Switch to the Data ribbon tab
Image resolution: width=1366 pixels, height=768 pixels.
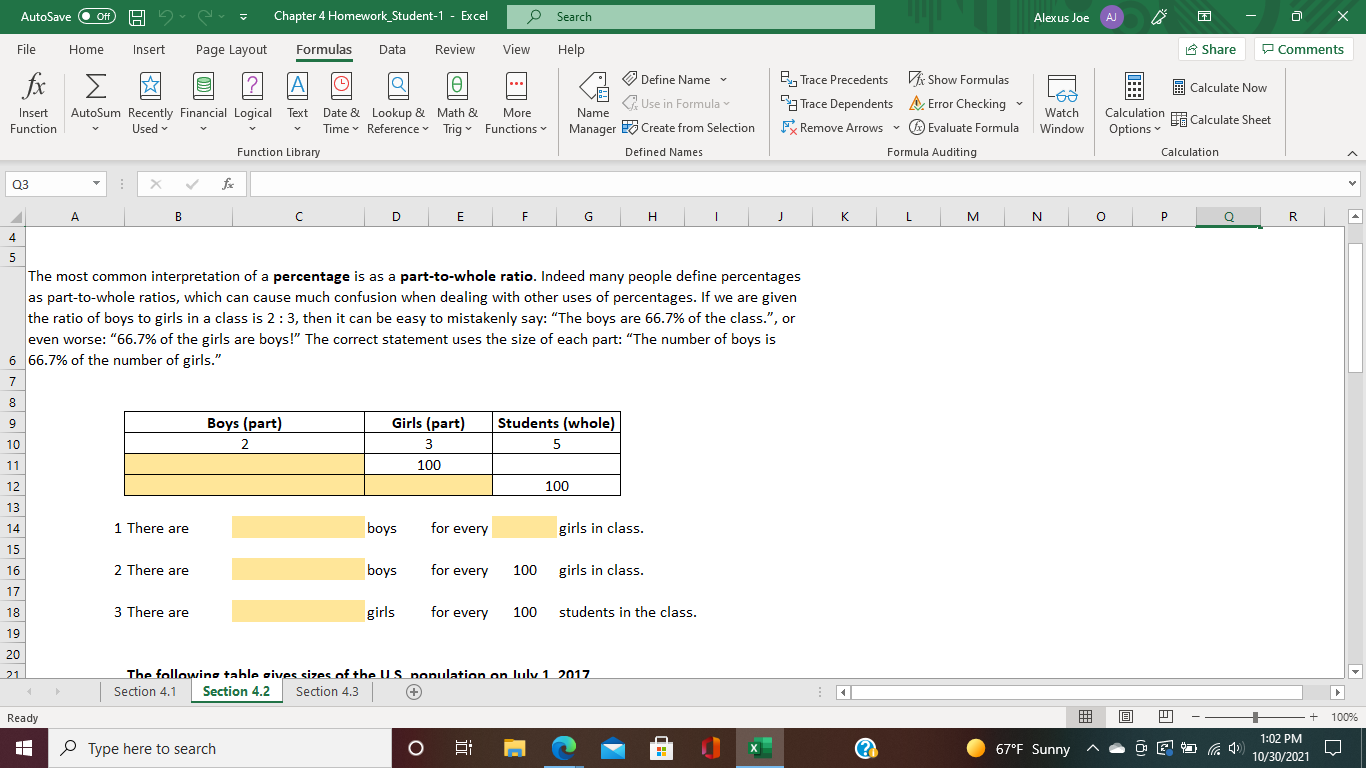[392, 49]
